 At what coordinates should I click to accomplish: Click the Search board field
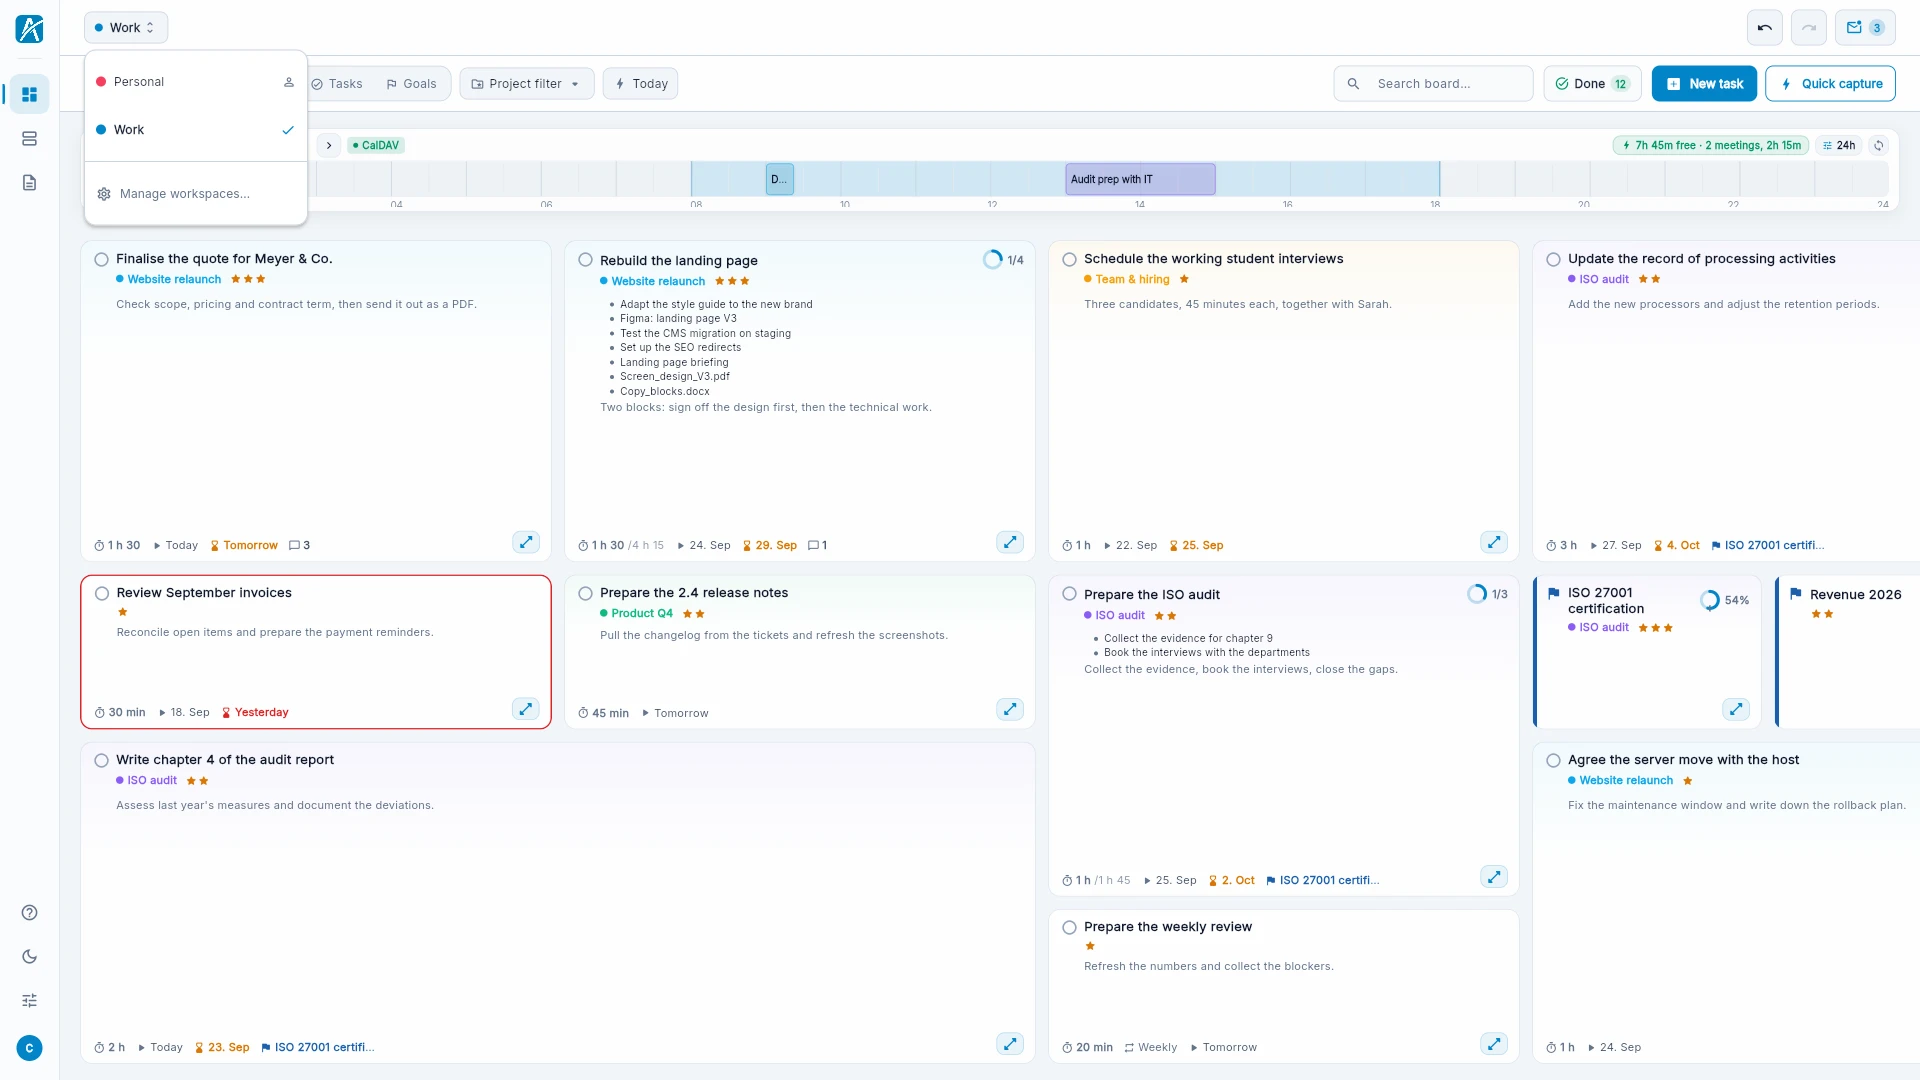(x=1433, y=84)
